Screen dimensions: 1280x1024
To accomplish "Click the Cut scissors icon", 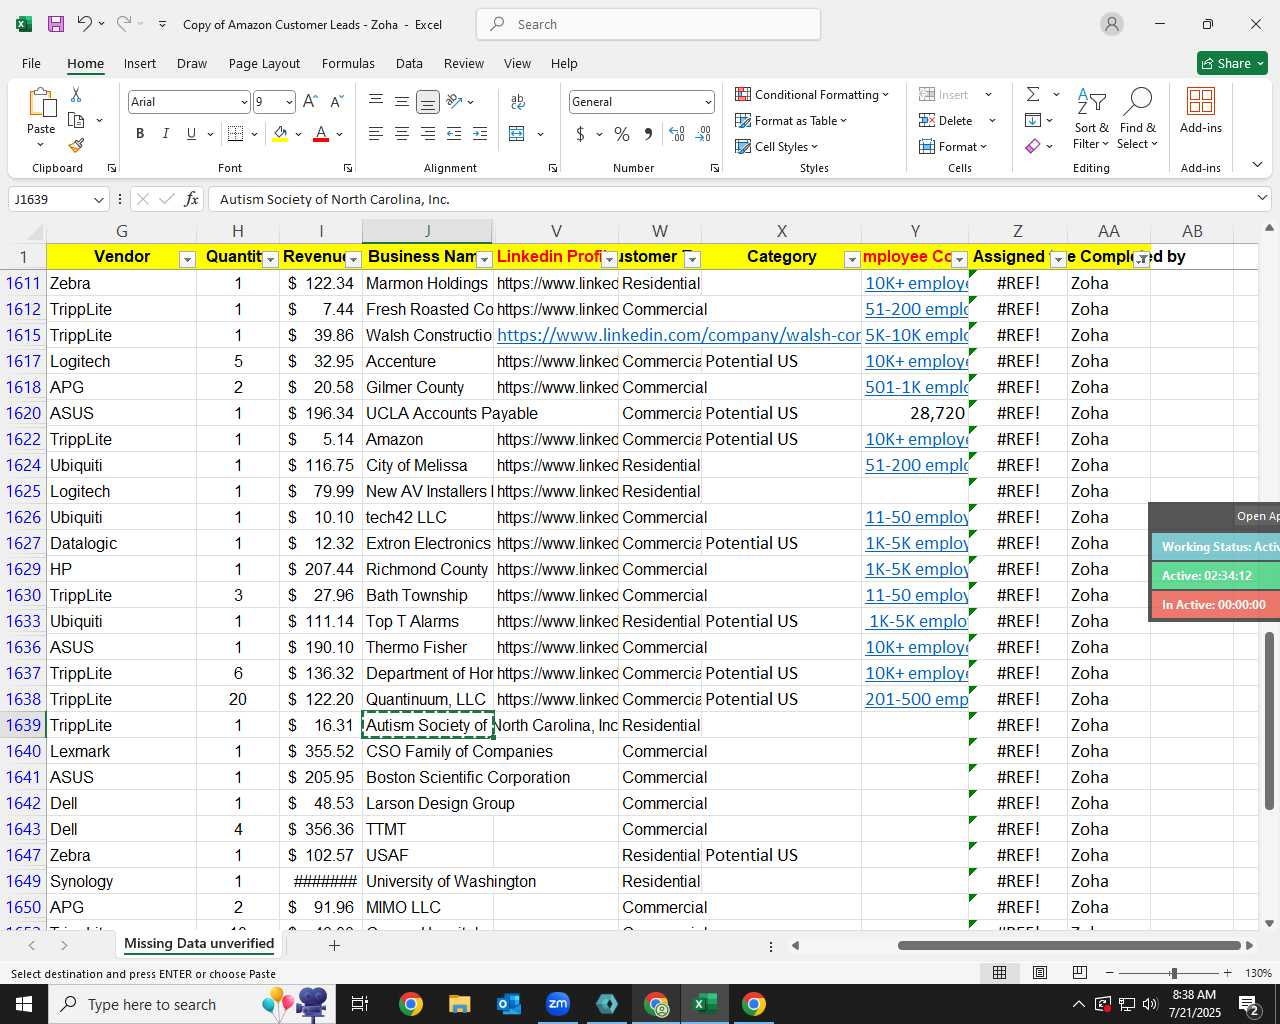I will (x=76, y=94).
